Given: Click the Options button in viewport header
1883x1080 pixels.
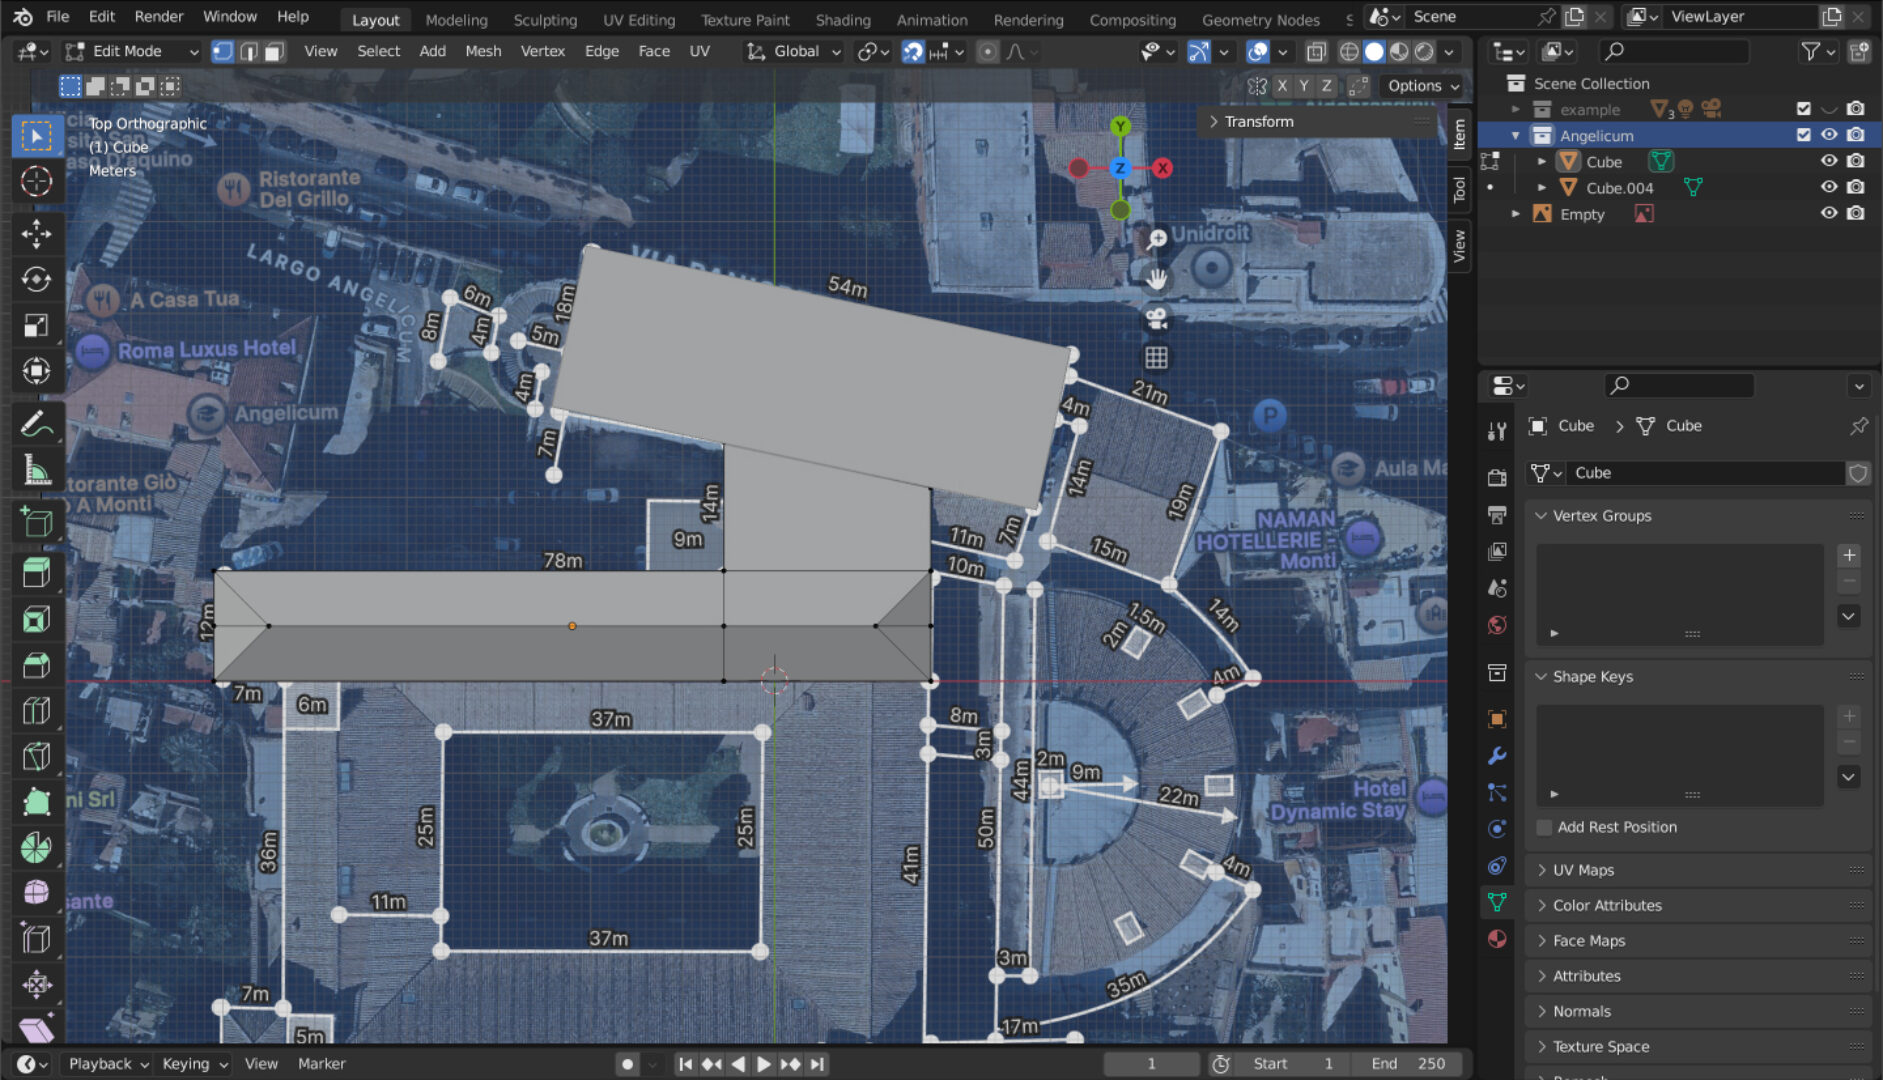Looking at the screenshot, I should pyautogui.click(x=1419, y=85).
